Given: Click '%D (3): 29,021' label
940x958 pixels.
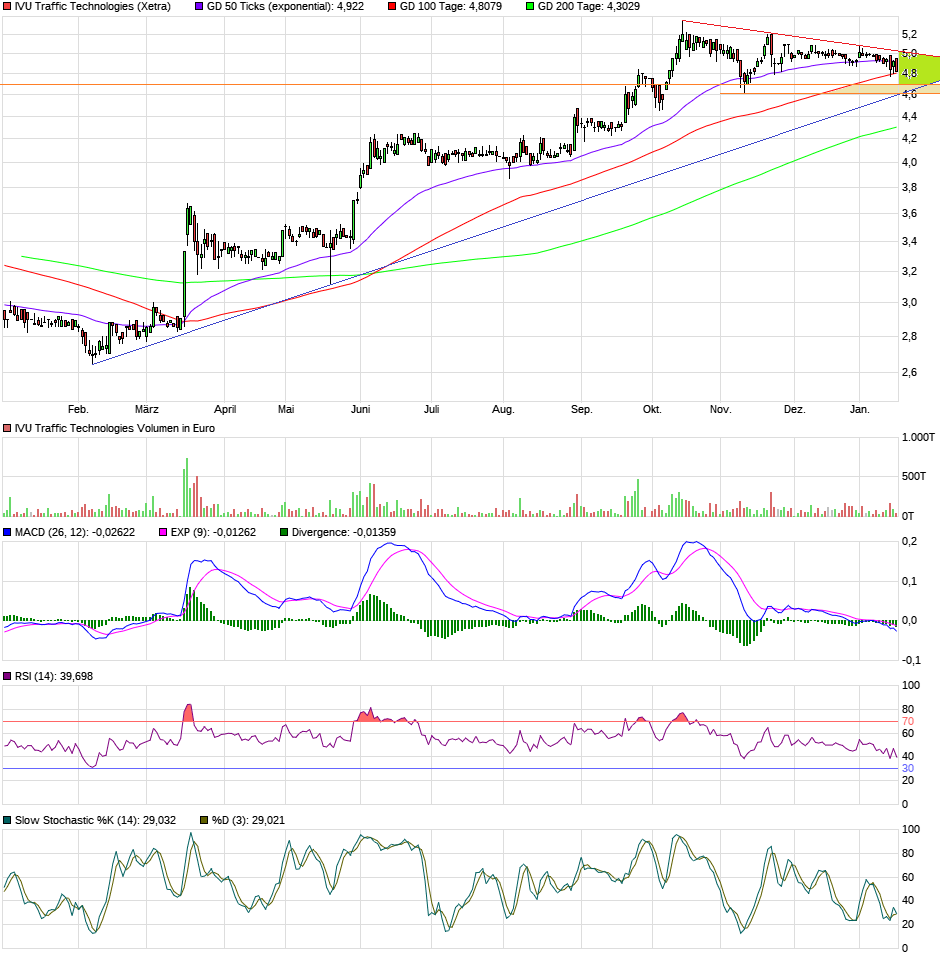Looking at the screenshot, I should tap(249, 821).
